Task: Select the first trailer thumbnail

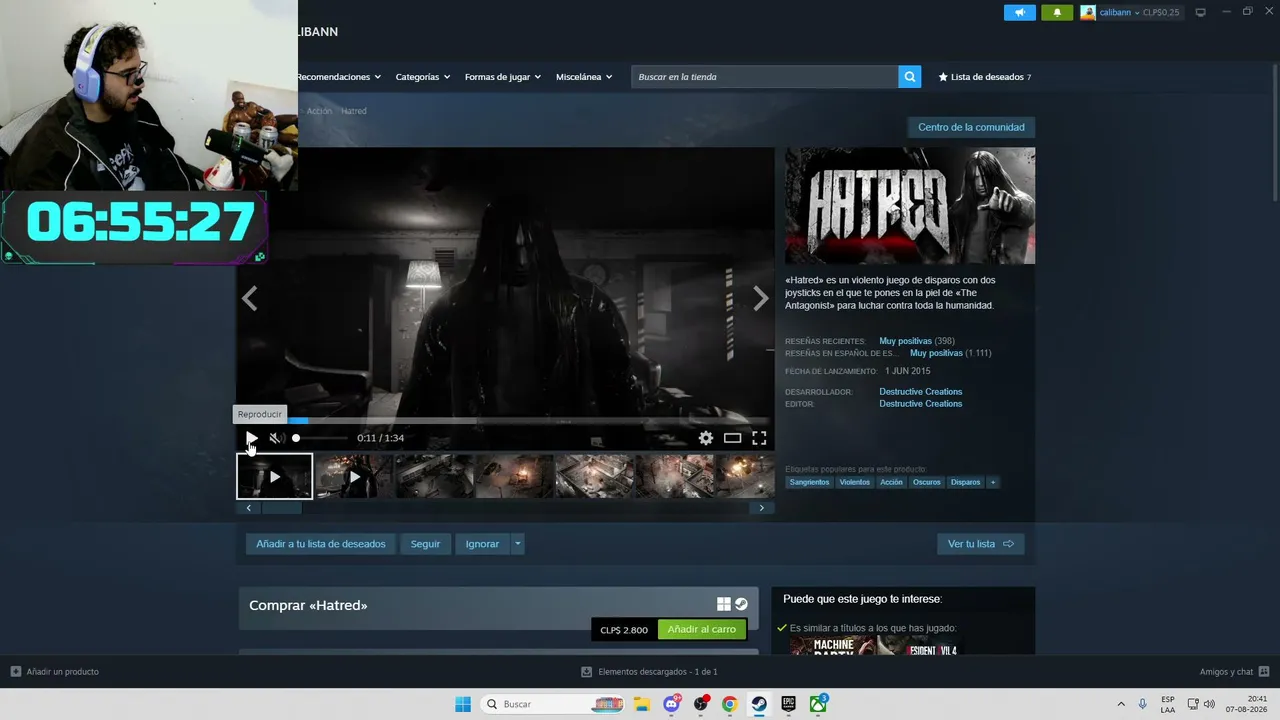Action: tap(275, 476)
